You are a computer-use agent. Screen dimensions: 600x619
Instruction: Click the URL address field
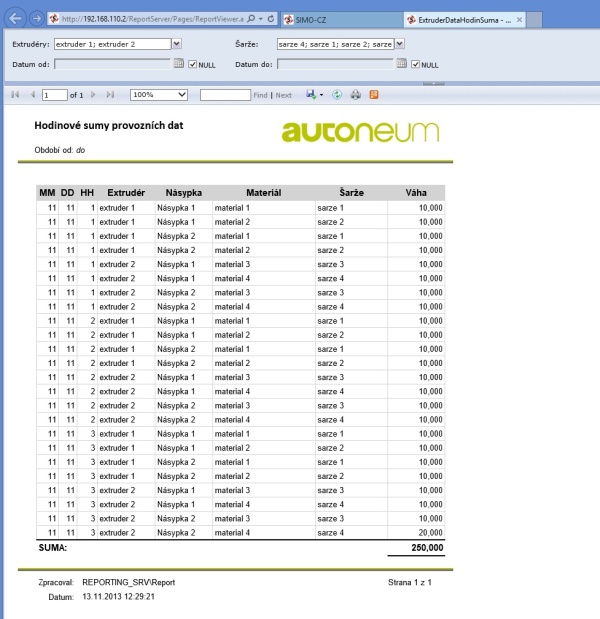click(152, 19)
